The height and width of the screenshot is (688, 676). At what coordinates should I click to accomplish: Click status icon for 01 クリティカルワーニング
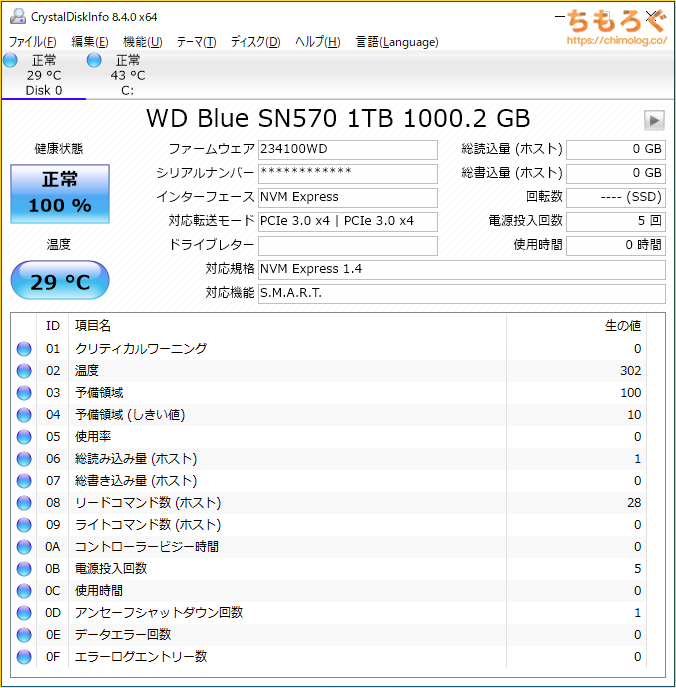24,349
